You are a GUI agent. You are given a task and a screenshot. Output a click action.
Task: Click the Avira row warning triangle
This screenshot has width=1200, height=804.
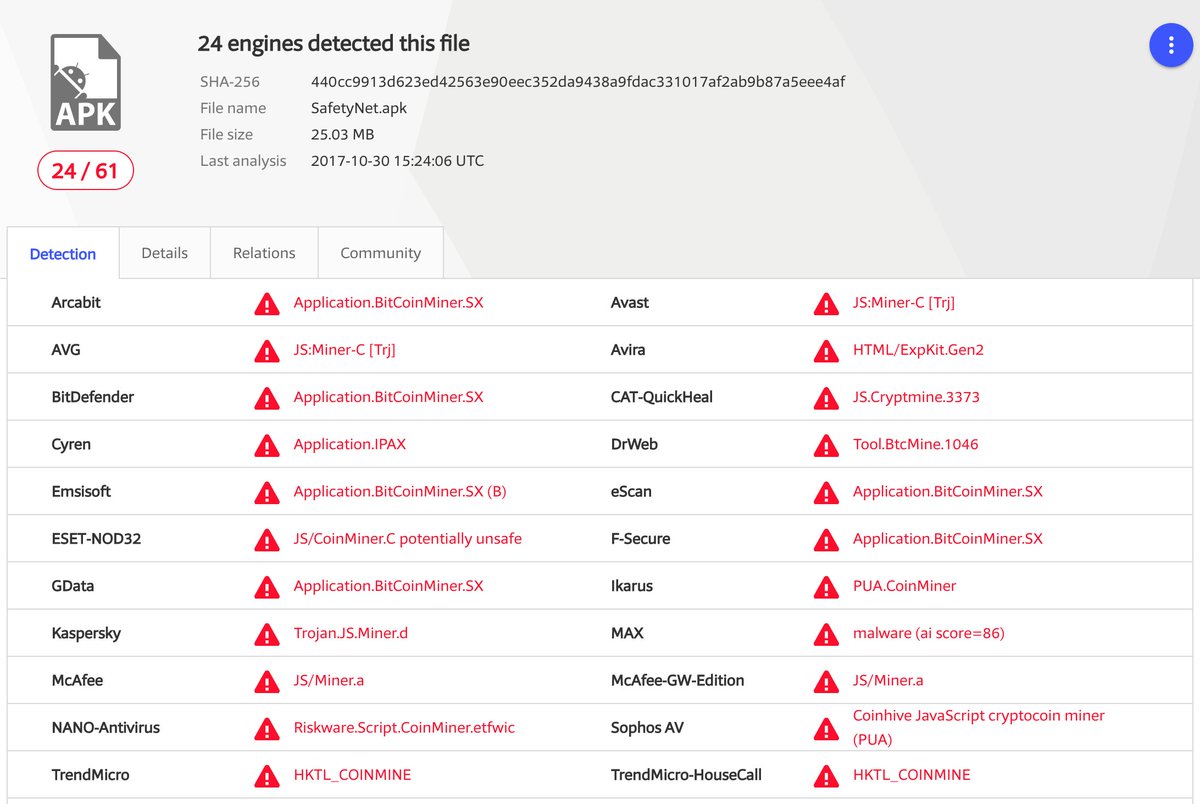[x=826, y=351]
